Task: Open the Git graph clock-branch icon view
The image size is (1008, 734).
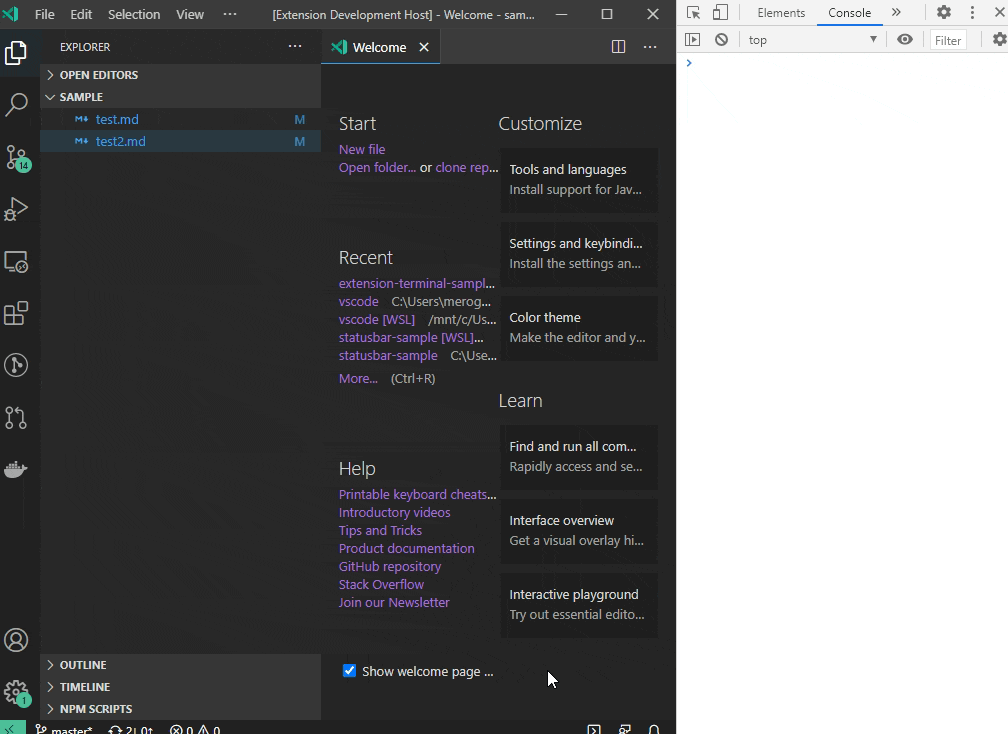Action: click(16, 365)
